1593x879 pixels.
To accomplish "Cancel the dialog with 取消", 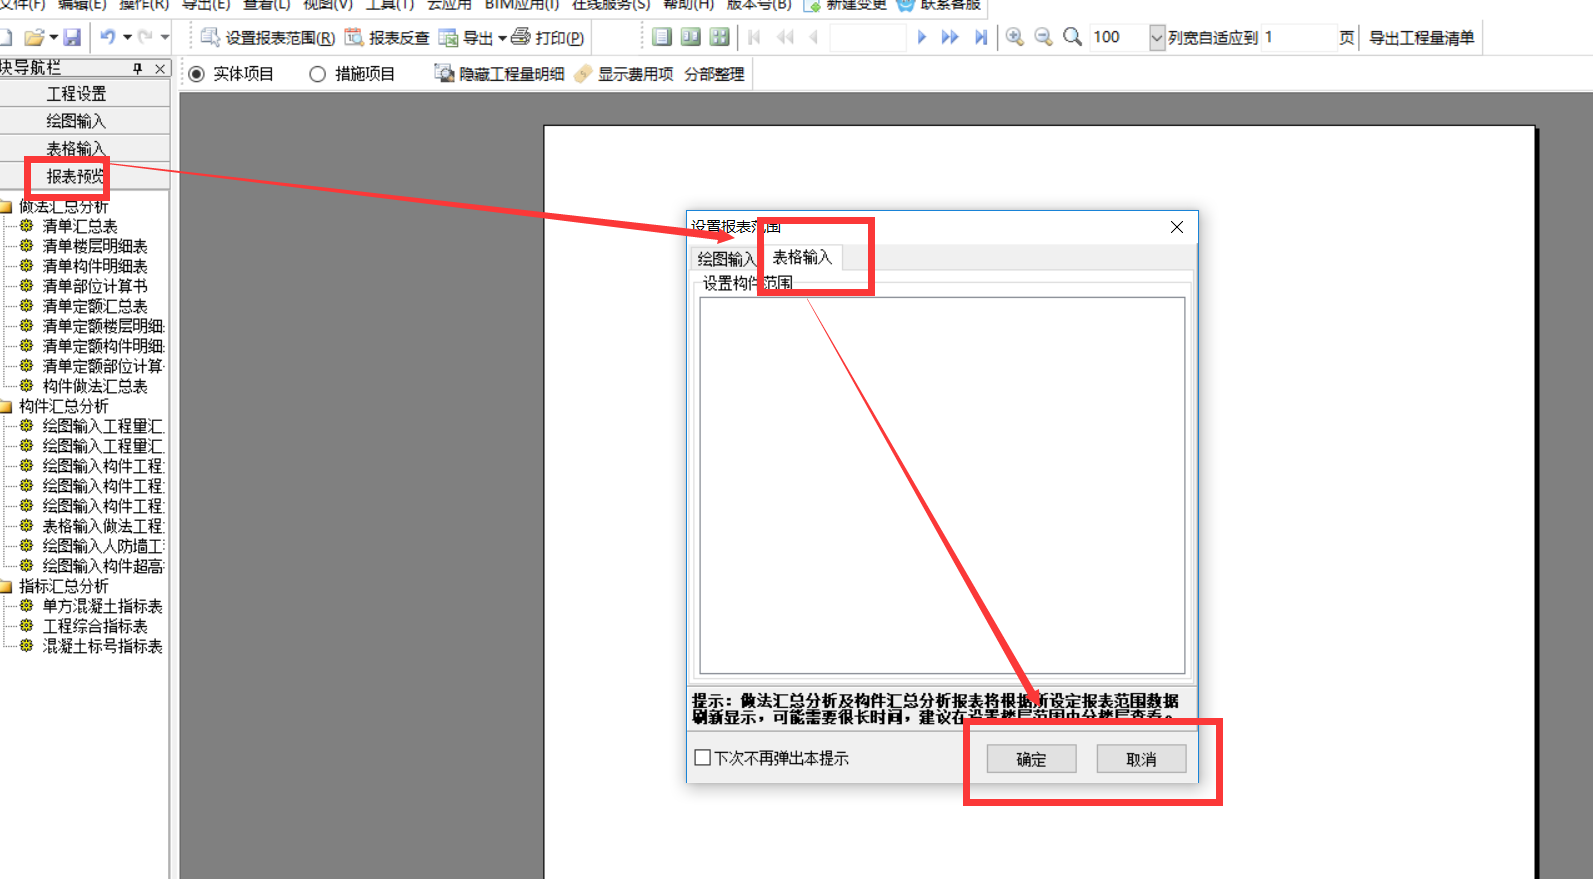I will 1141,759.
